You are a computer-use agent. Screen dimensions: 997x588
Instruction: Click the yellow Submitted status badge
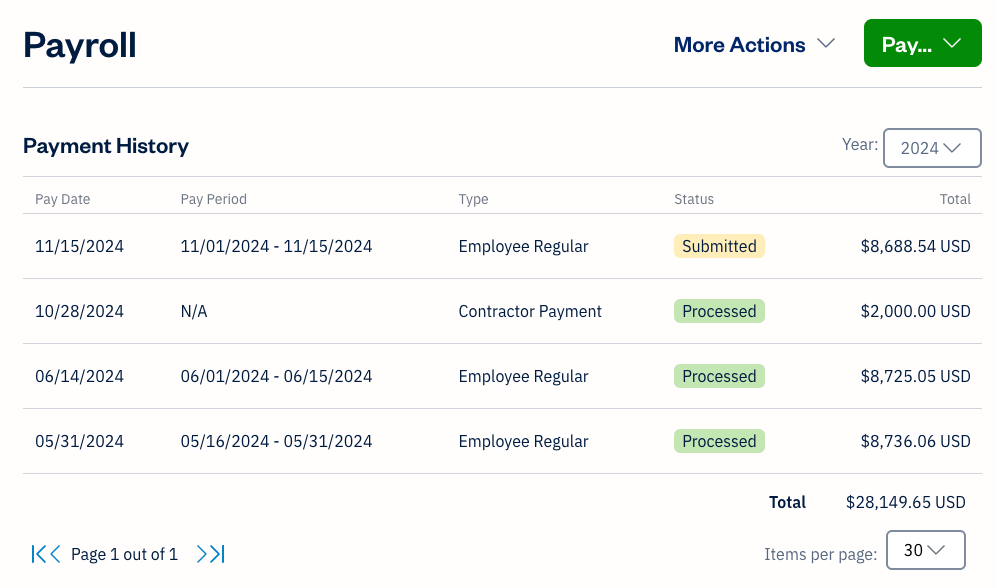719,246
